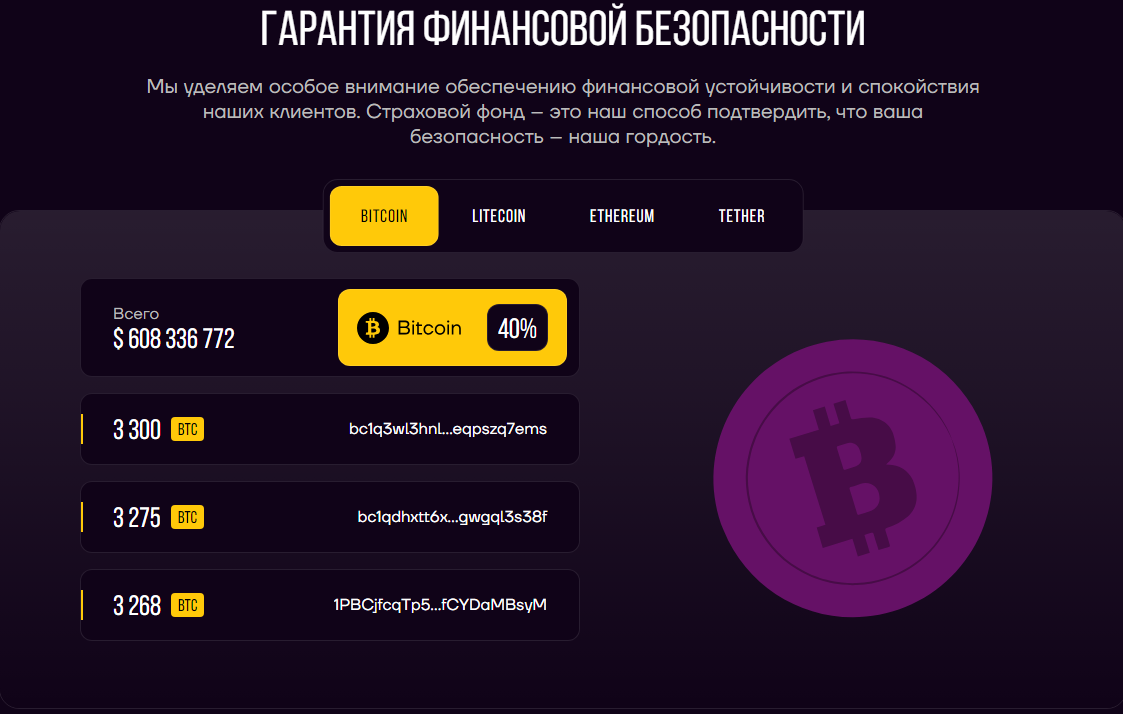Click the 3 300 BTC amount
Viewport: 1123px width, 714px height.
137,430
